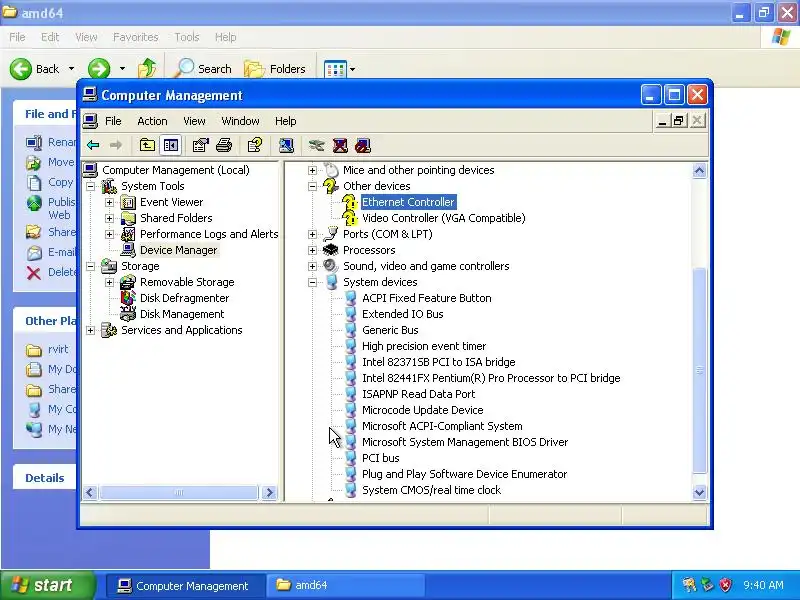Image resolution: width=800 pixels, height=600 pixels.
Task: Click right arrow on console tree horizontal scrollbar
Action: 269,492
